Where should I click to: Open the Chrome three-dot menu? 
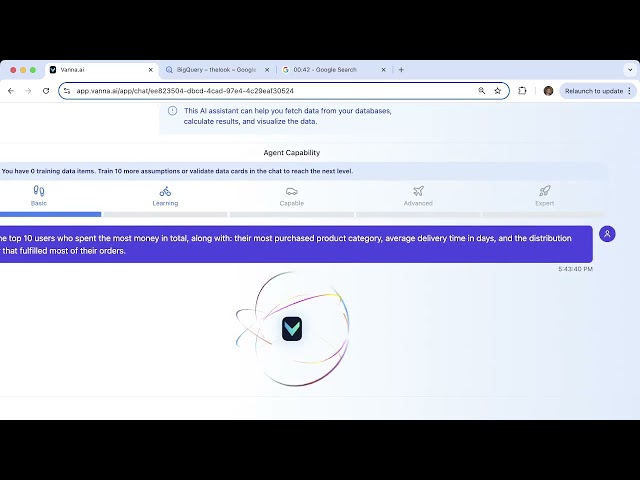tap(629, 91)
